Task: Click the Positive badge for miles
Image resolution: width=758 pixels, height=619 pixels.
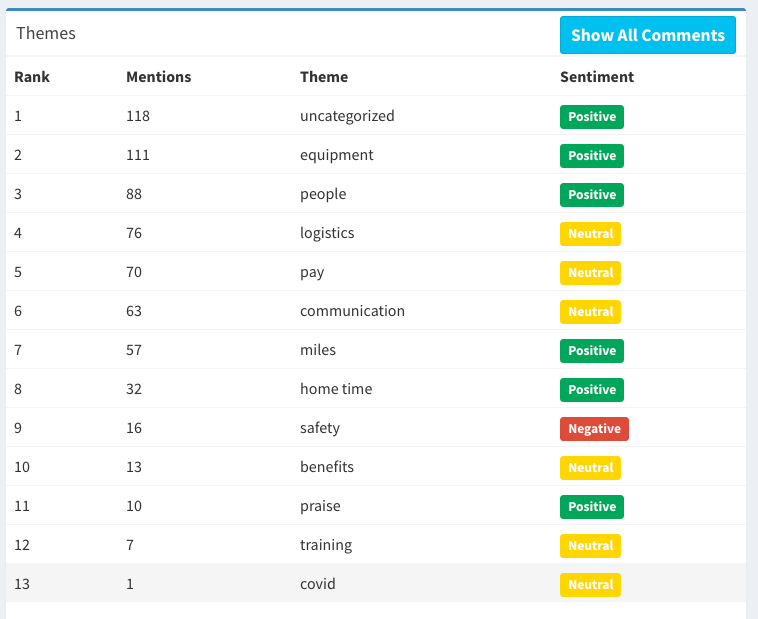Action: tap(591, 351)
